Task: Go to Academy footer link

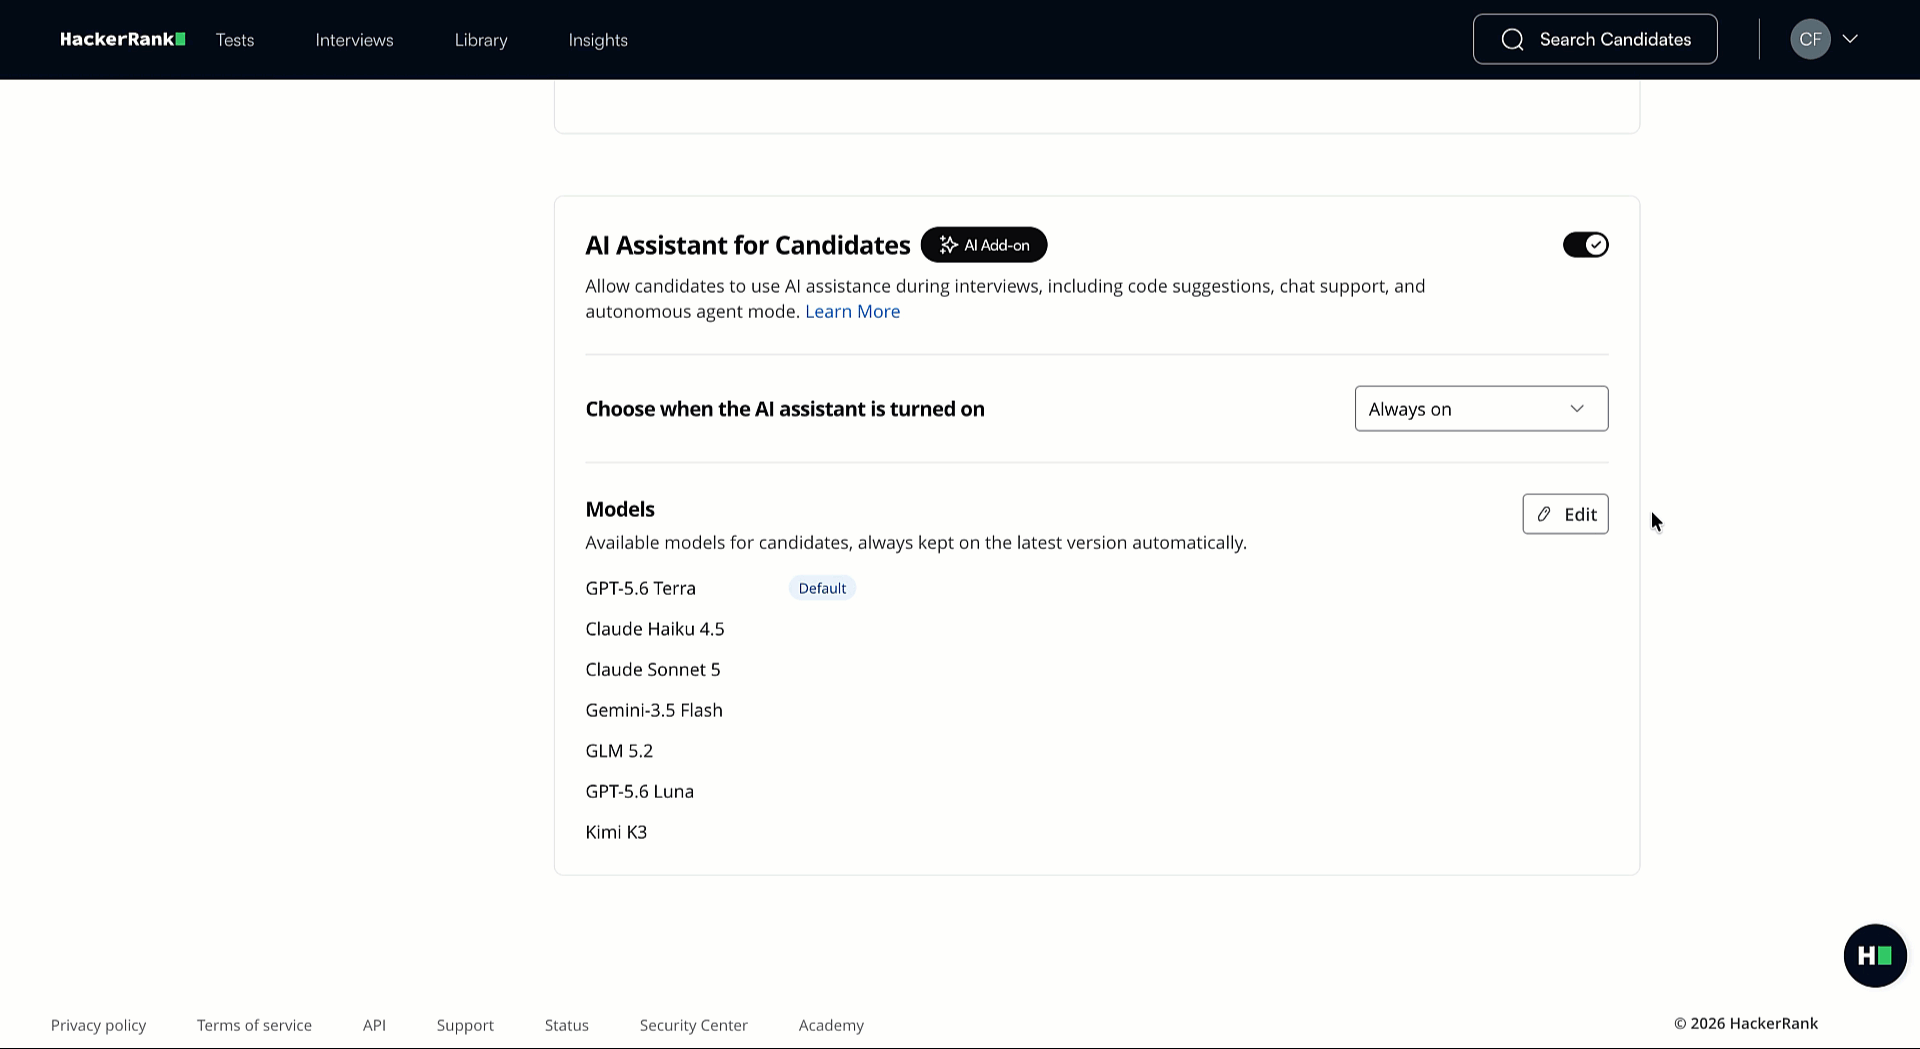Action: 831,1025
